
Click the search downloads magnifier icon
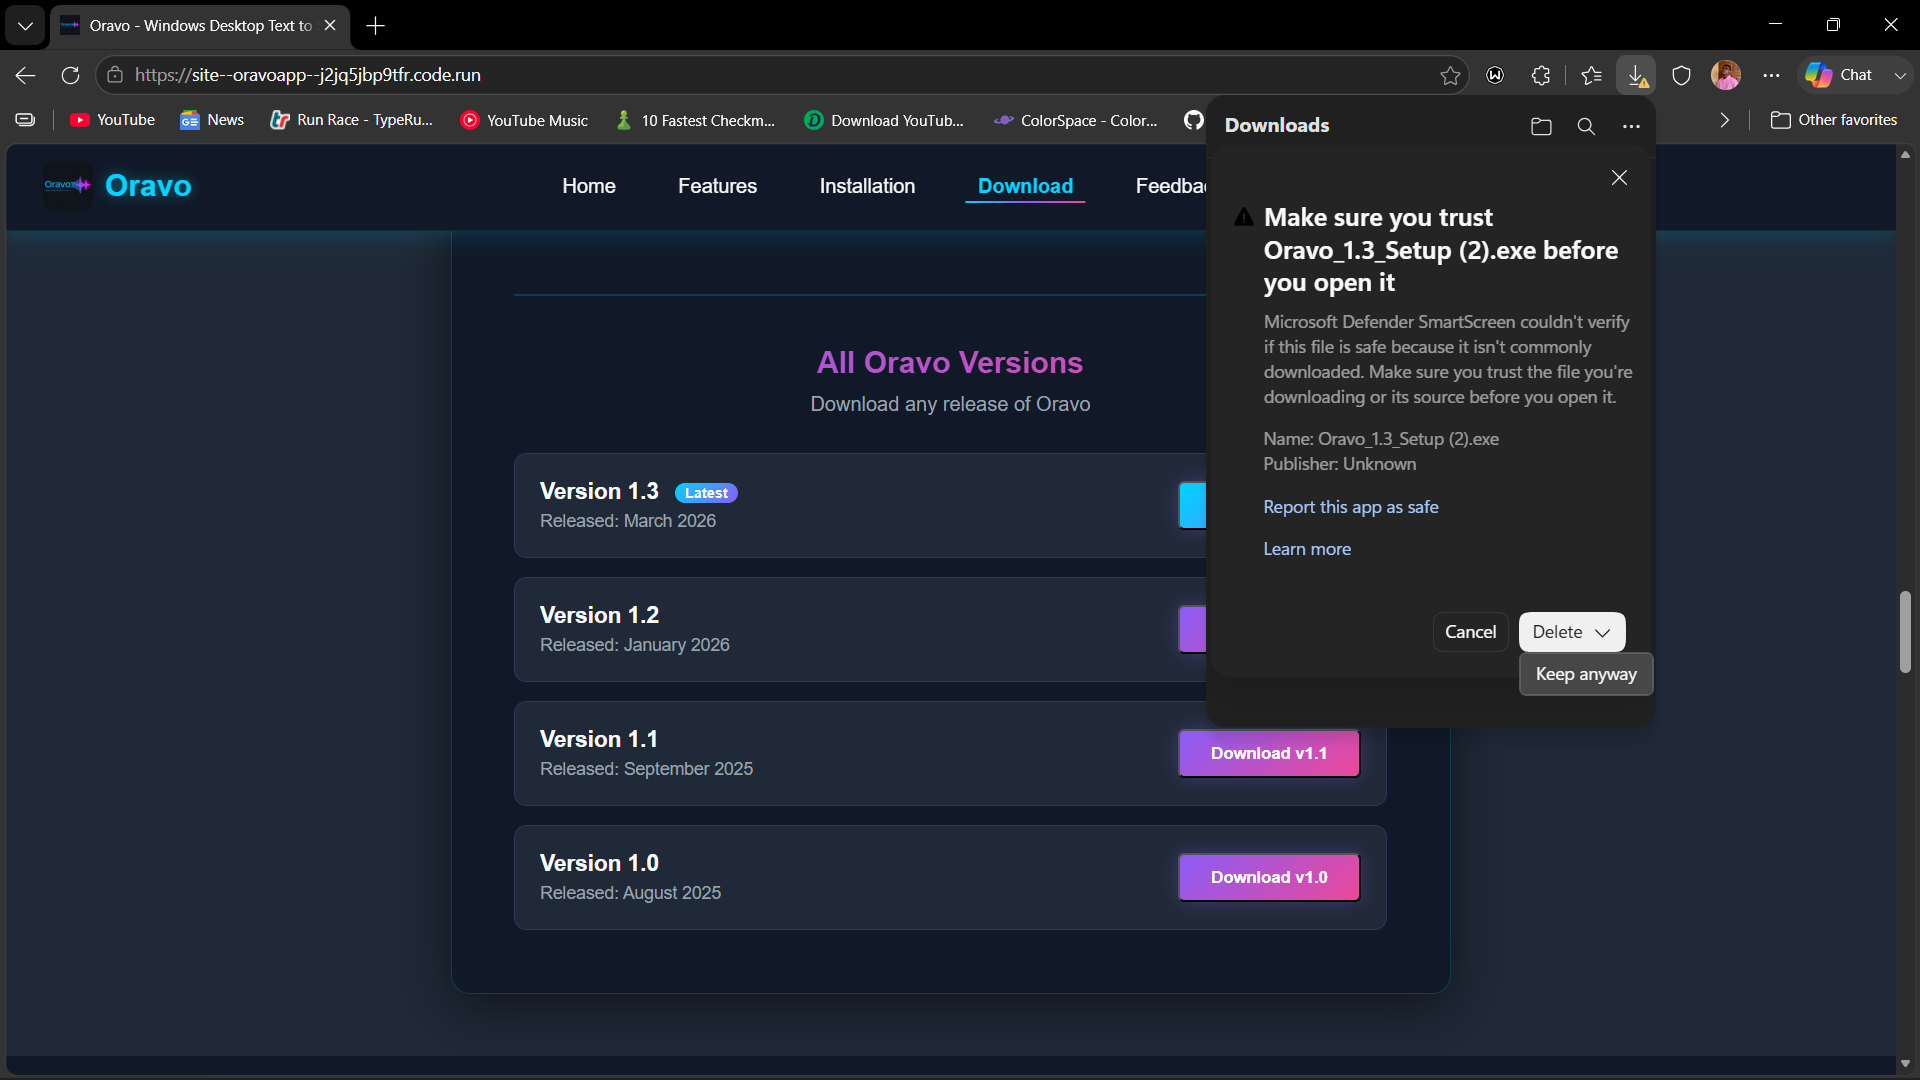click(1586, 126)
